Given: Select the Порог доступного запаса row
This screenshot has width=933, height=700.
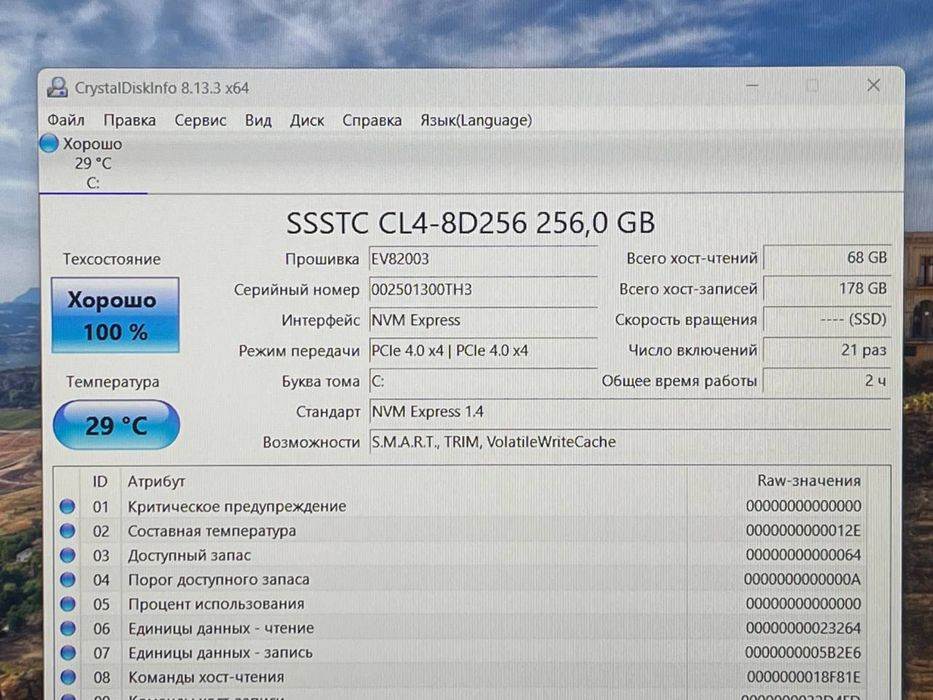Looking at the screenshot, I should [461, 579].
